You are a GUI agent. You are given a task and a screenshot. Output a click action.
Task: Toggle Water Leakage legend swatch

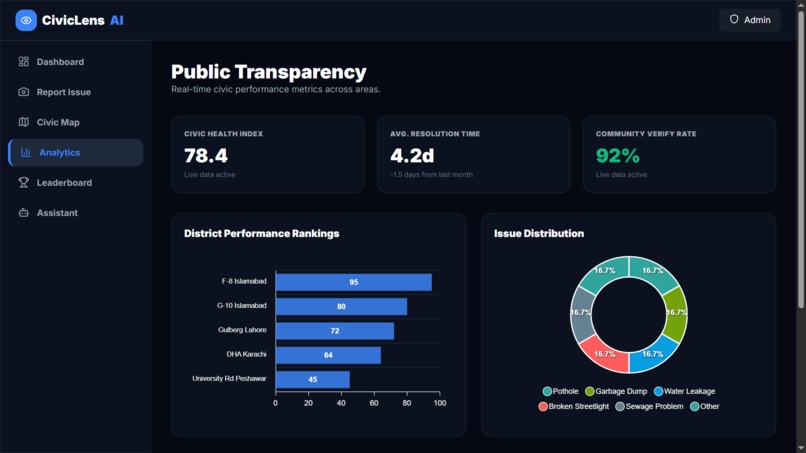click(x=658, y=391)
